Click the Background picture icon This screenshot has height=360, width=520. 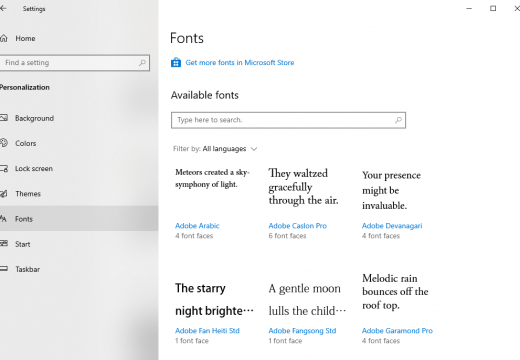[4, 118]
